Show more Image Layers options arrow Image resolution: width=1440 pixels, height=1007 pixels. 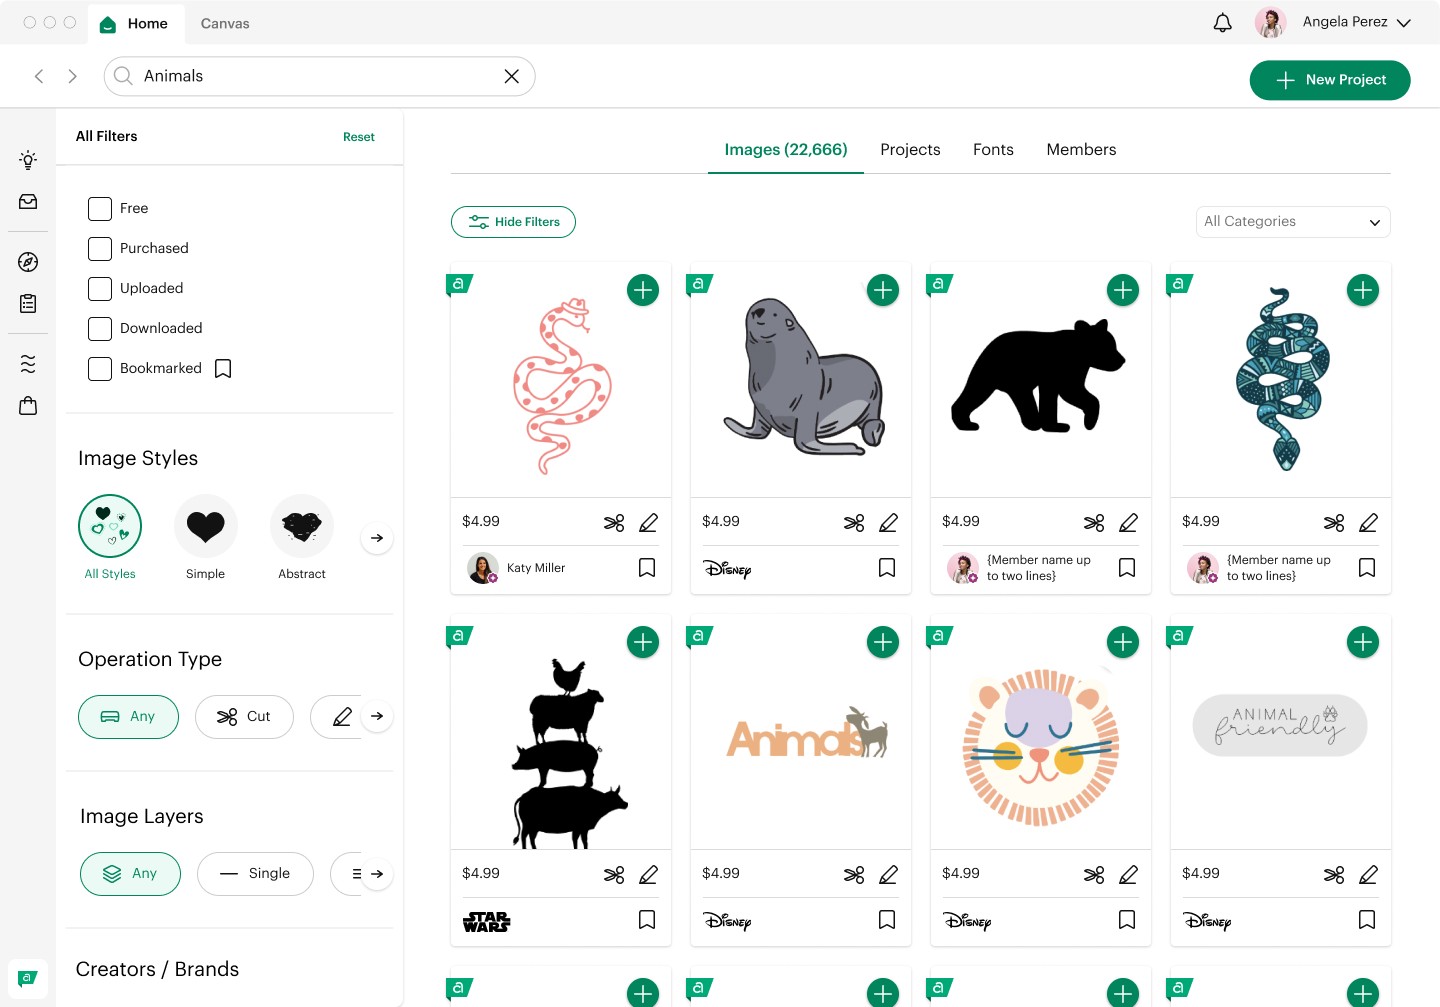[x=377, y=873]
